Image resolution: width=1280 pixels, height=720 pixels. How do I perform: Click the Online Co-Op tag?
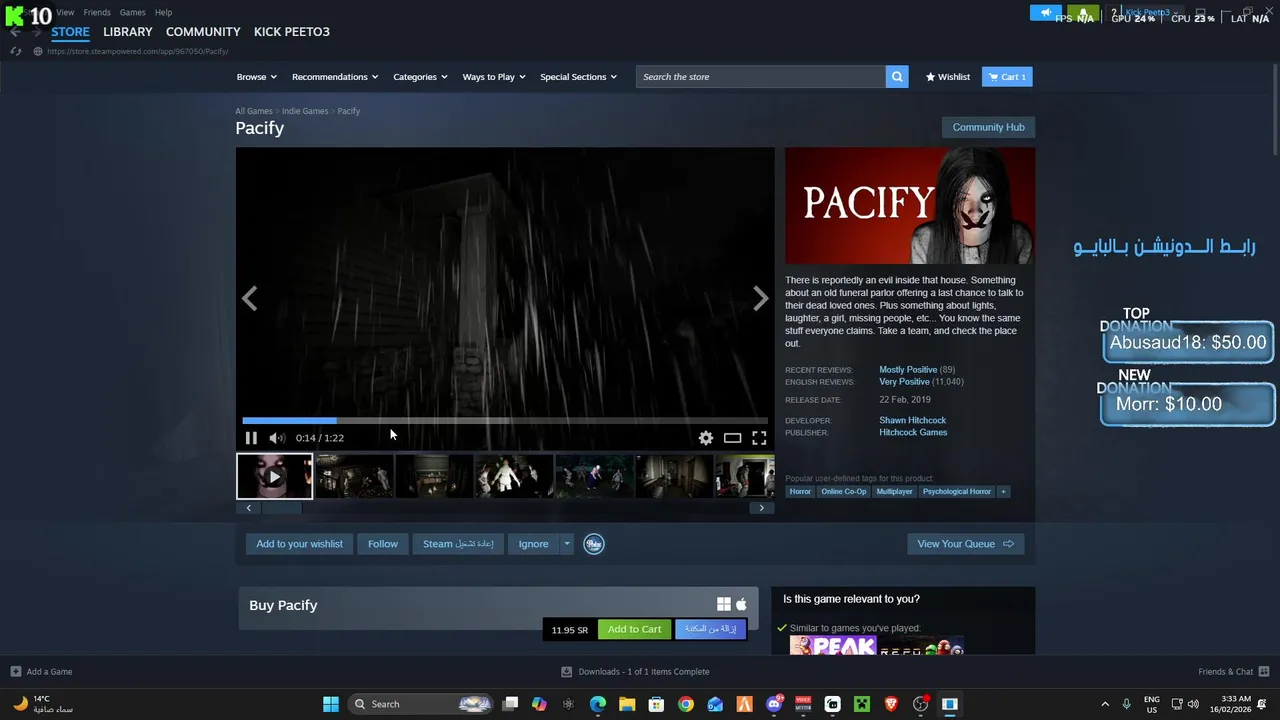(843, 492)
